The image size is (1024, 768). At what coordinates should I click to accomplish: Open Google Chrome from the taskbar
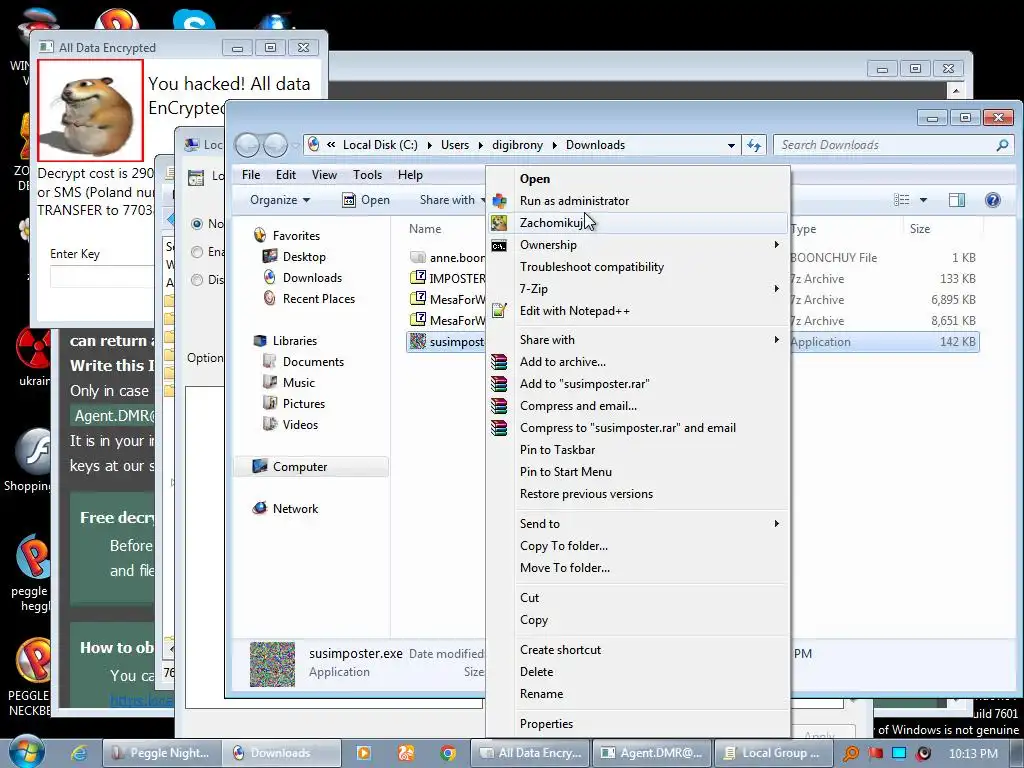(x=448, y=753)
